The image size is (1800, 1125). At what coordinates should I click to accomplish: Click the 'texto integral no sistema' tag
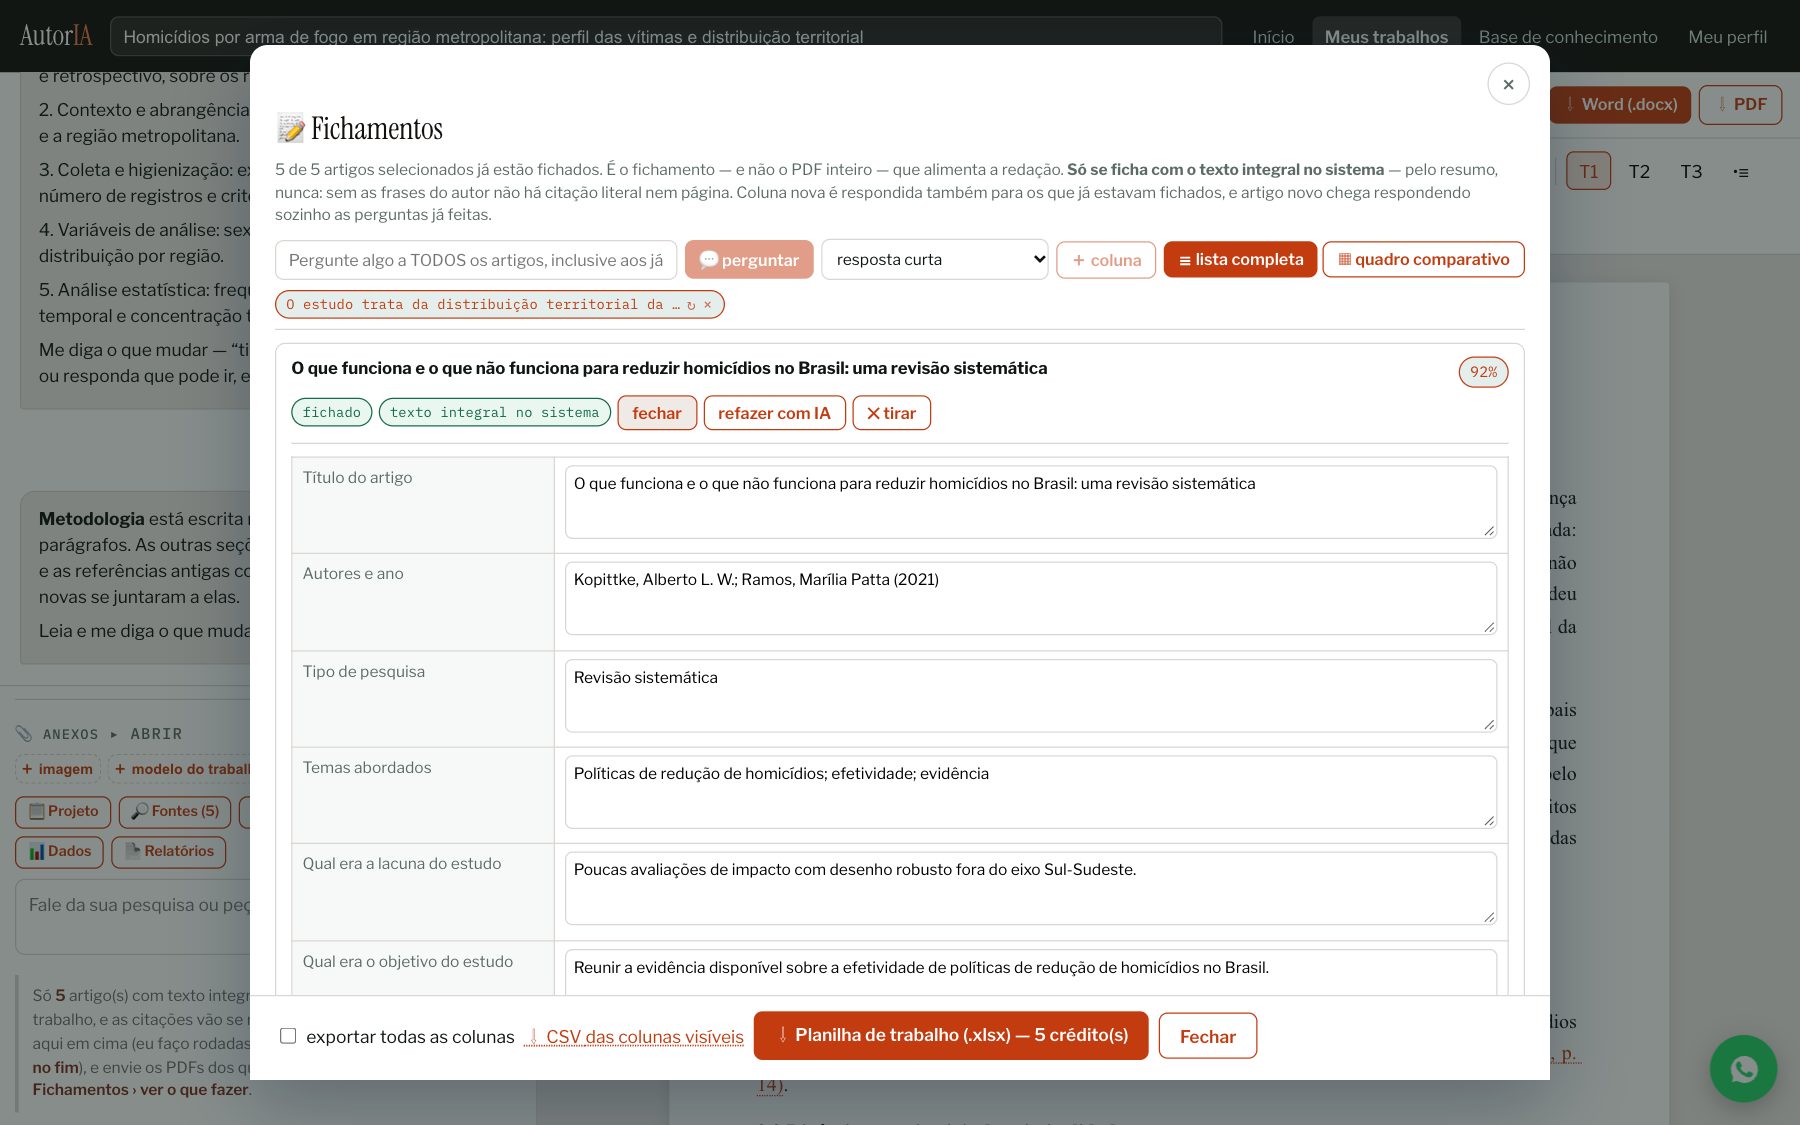494,412
